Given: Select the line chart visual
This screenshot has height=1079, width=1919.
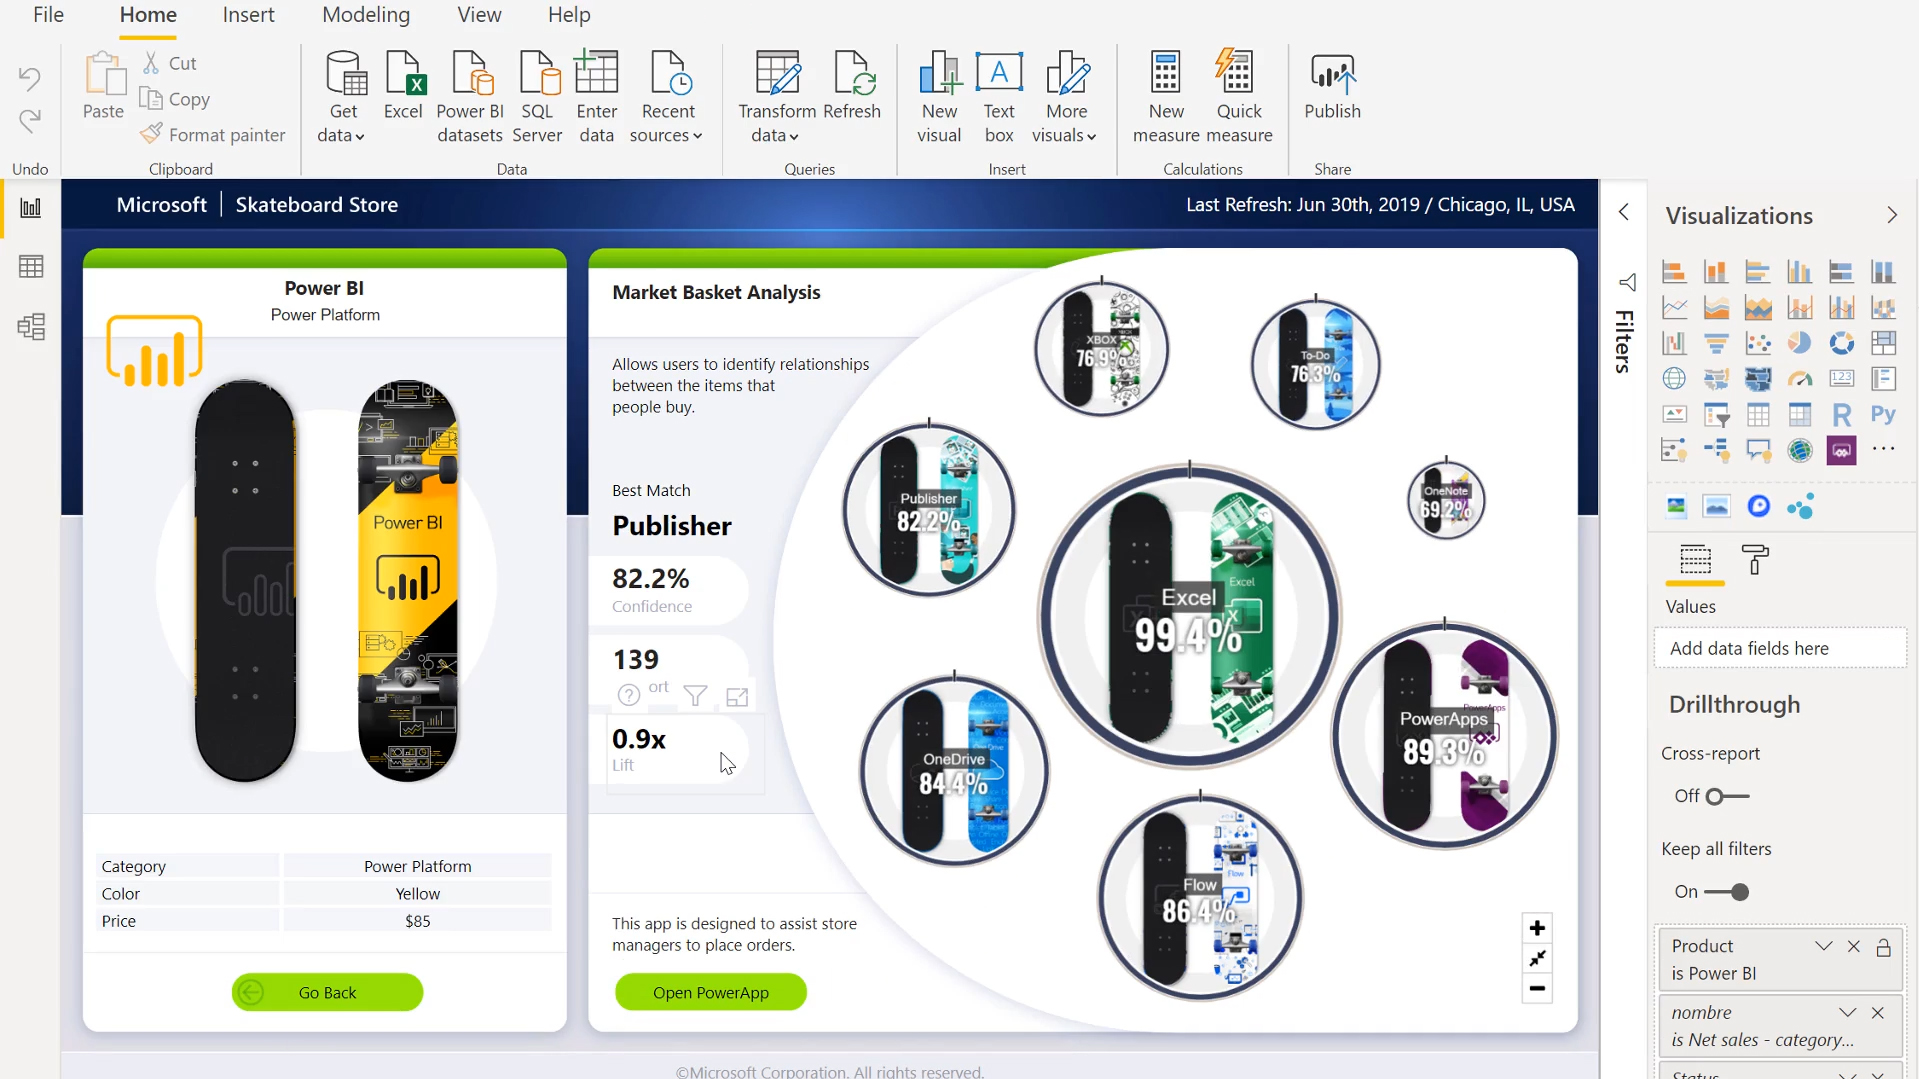Looking at the screenshot, I should click(x=1674, y=308).
